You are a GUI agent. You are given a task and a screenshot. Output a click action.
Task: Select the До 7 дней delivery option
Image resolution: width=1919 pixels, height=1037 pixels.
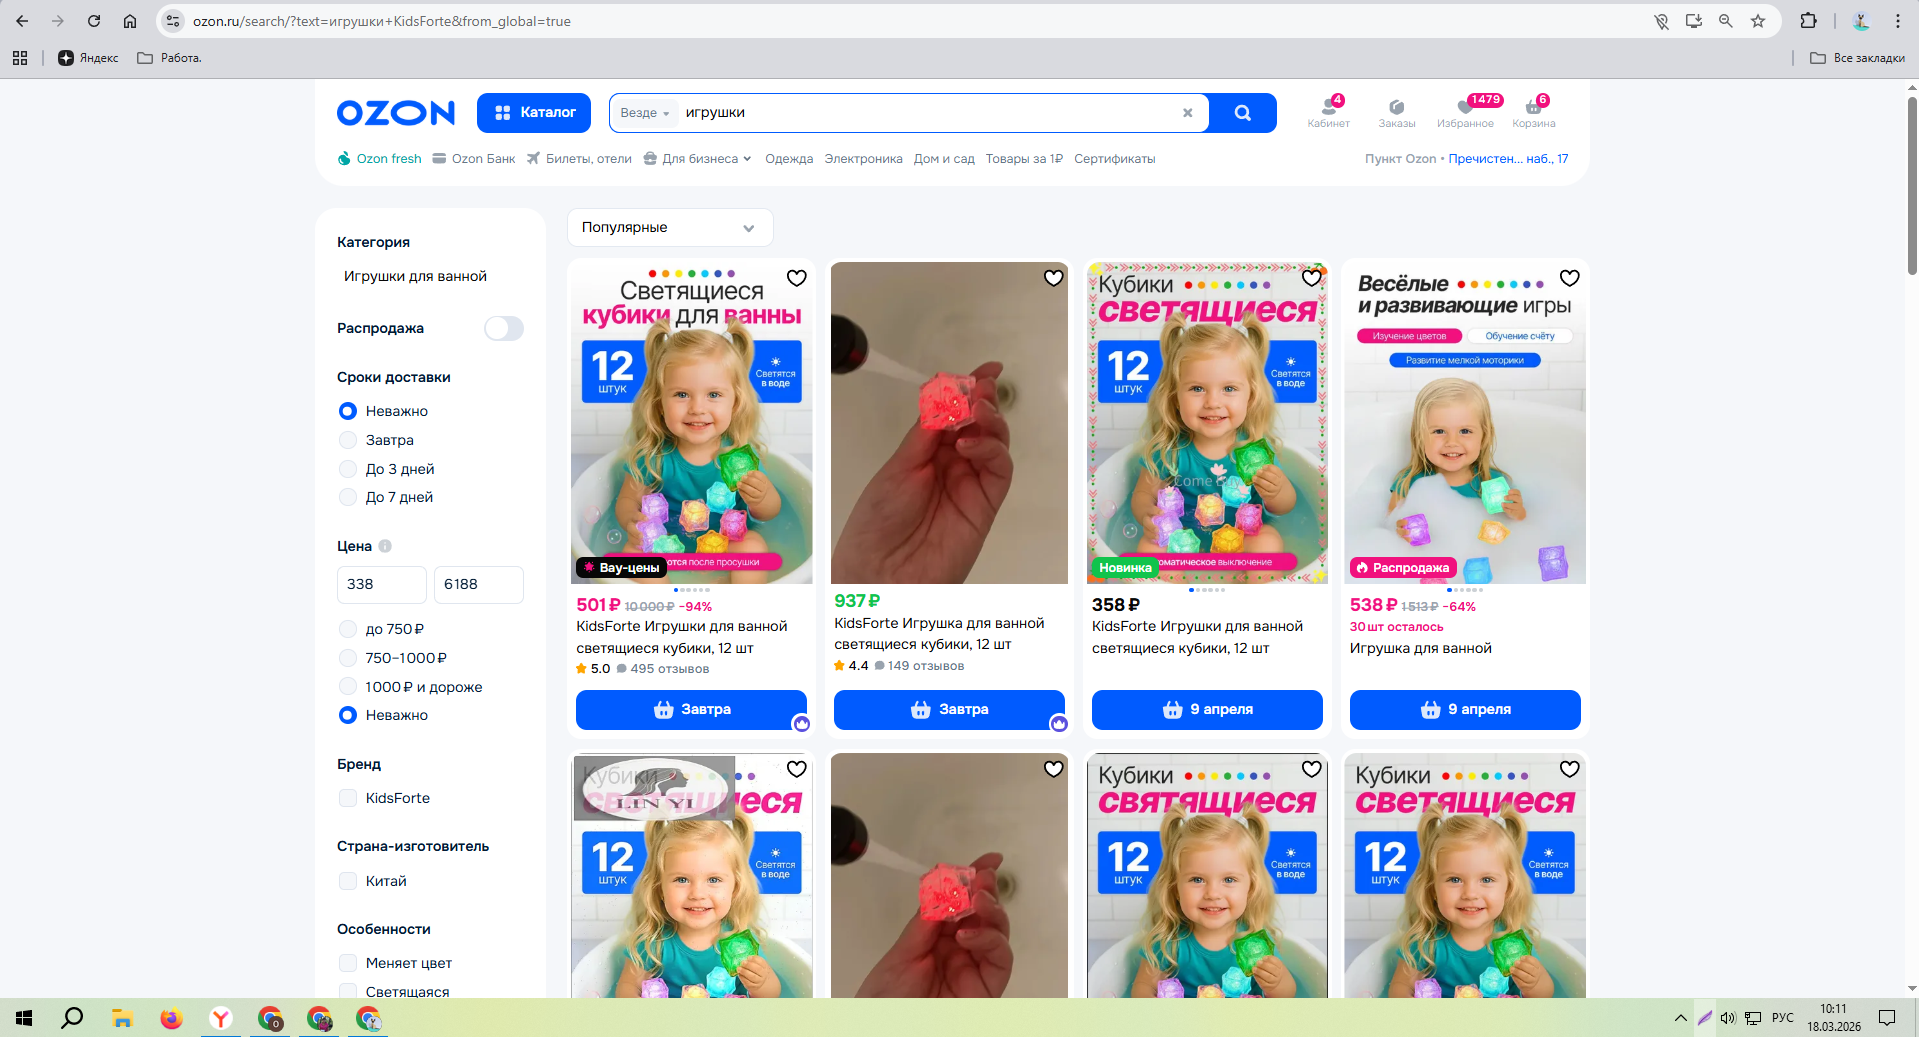coord(348,497)
